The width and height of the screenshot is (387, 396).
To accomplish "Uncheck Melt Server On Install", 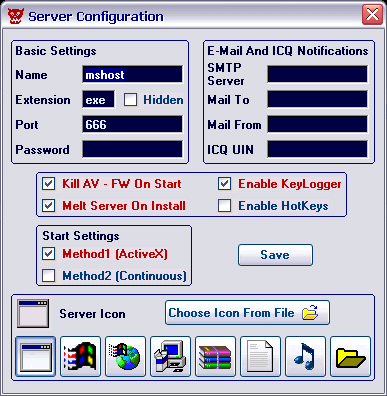I will click(x=49, y=206).
